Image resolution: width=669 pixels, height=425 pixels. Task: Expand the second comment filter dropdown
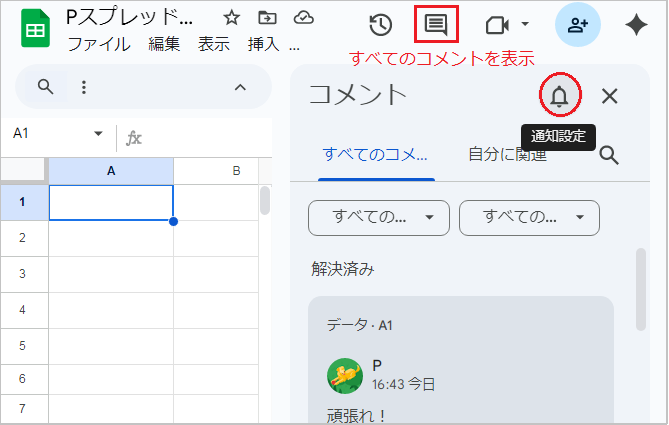coord(528,216)
